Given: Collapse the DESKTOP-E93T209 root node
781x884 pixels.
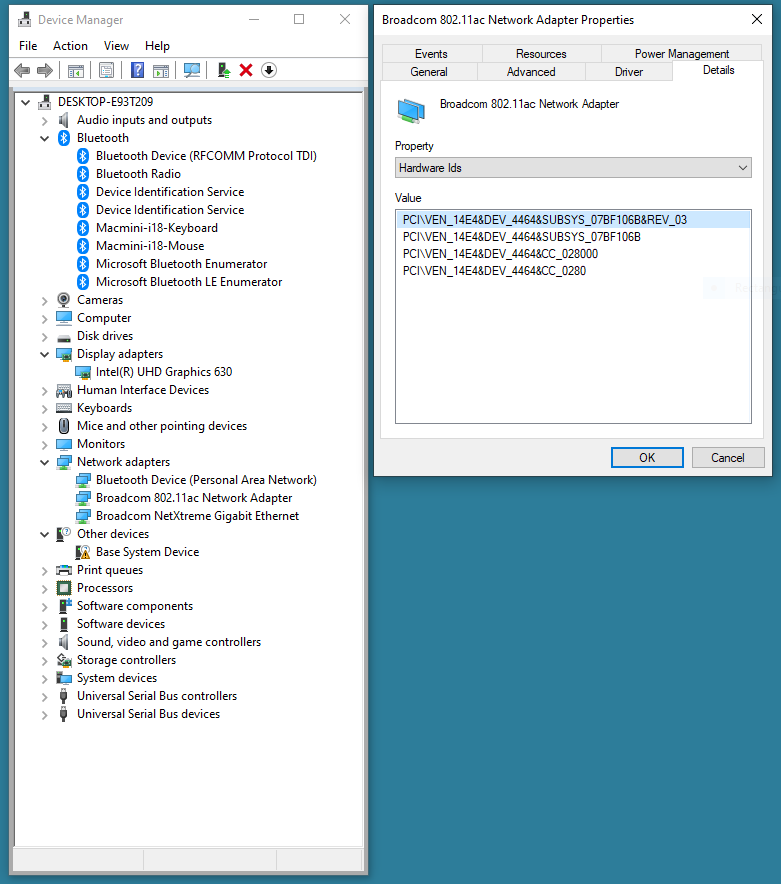Looking at the screenshot, I should 25,103.
